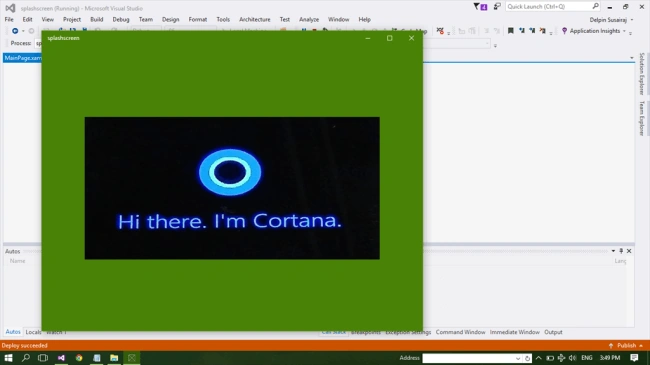Open Autos panel window position dropdown
The width and height of the screenshot is (650, 365).
(613, 251)
